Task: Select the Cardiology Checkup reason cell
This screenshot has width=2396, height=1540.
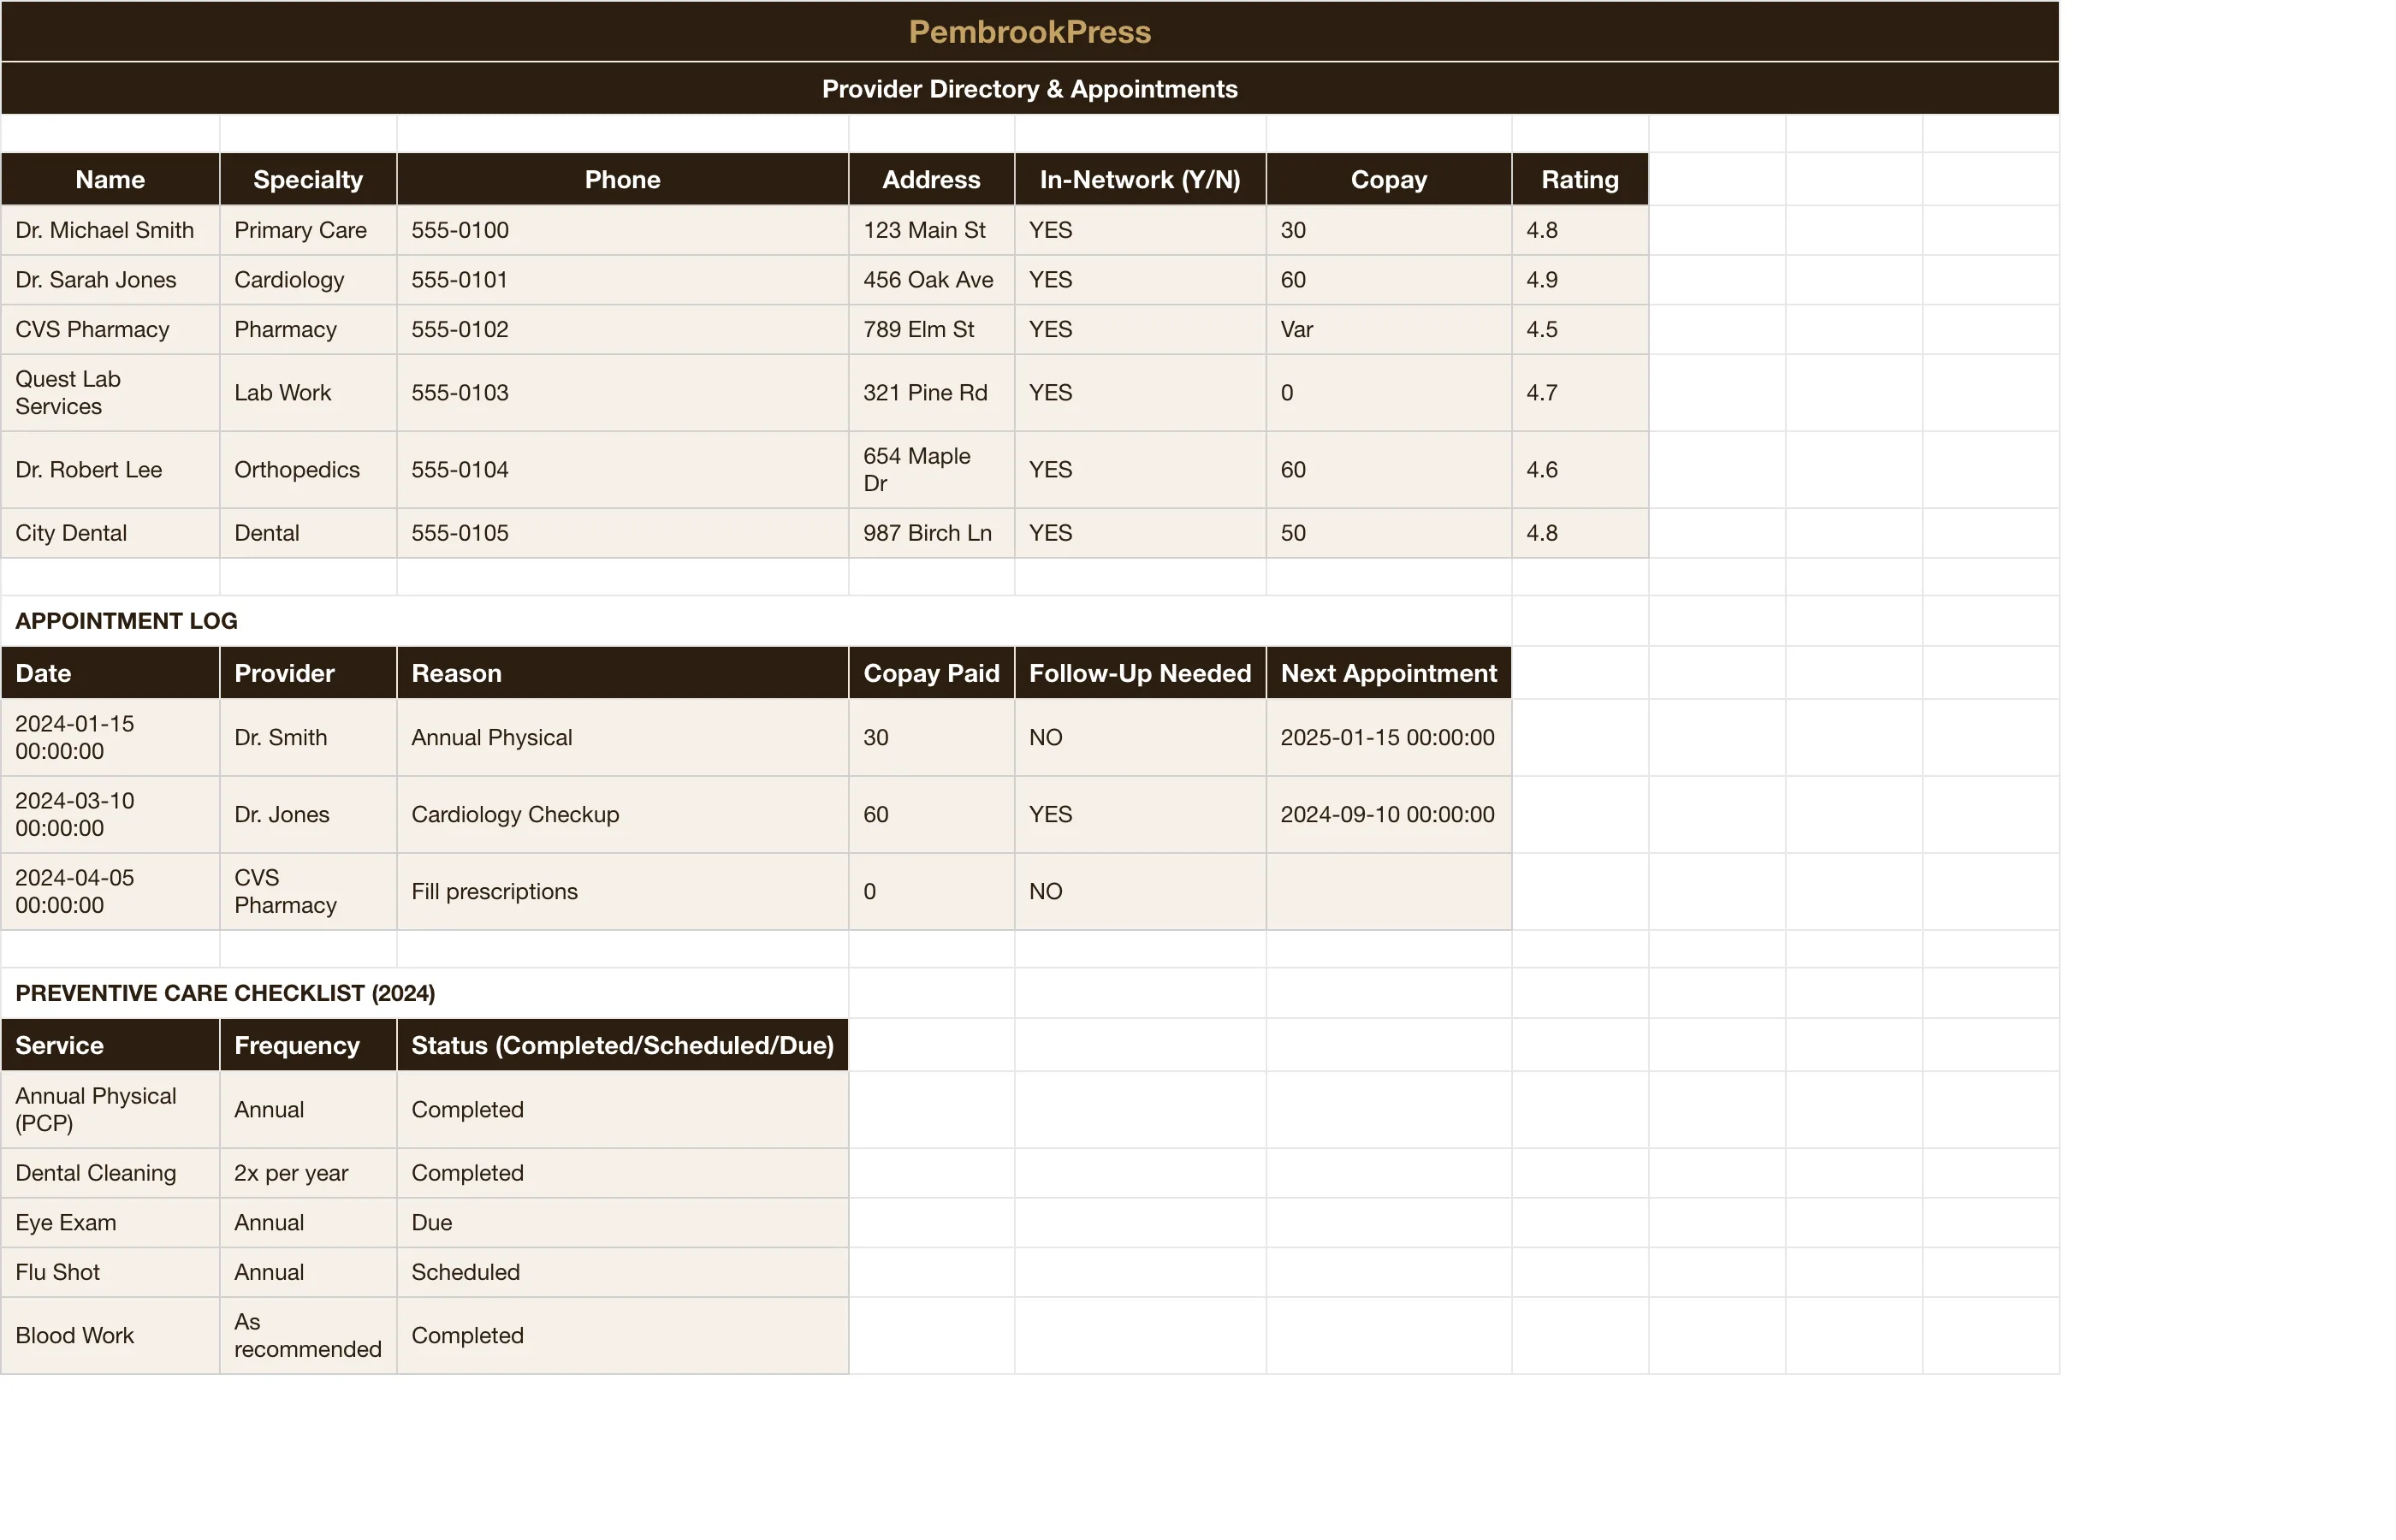Action: pos(622,814)
